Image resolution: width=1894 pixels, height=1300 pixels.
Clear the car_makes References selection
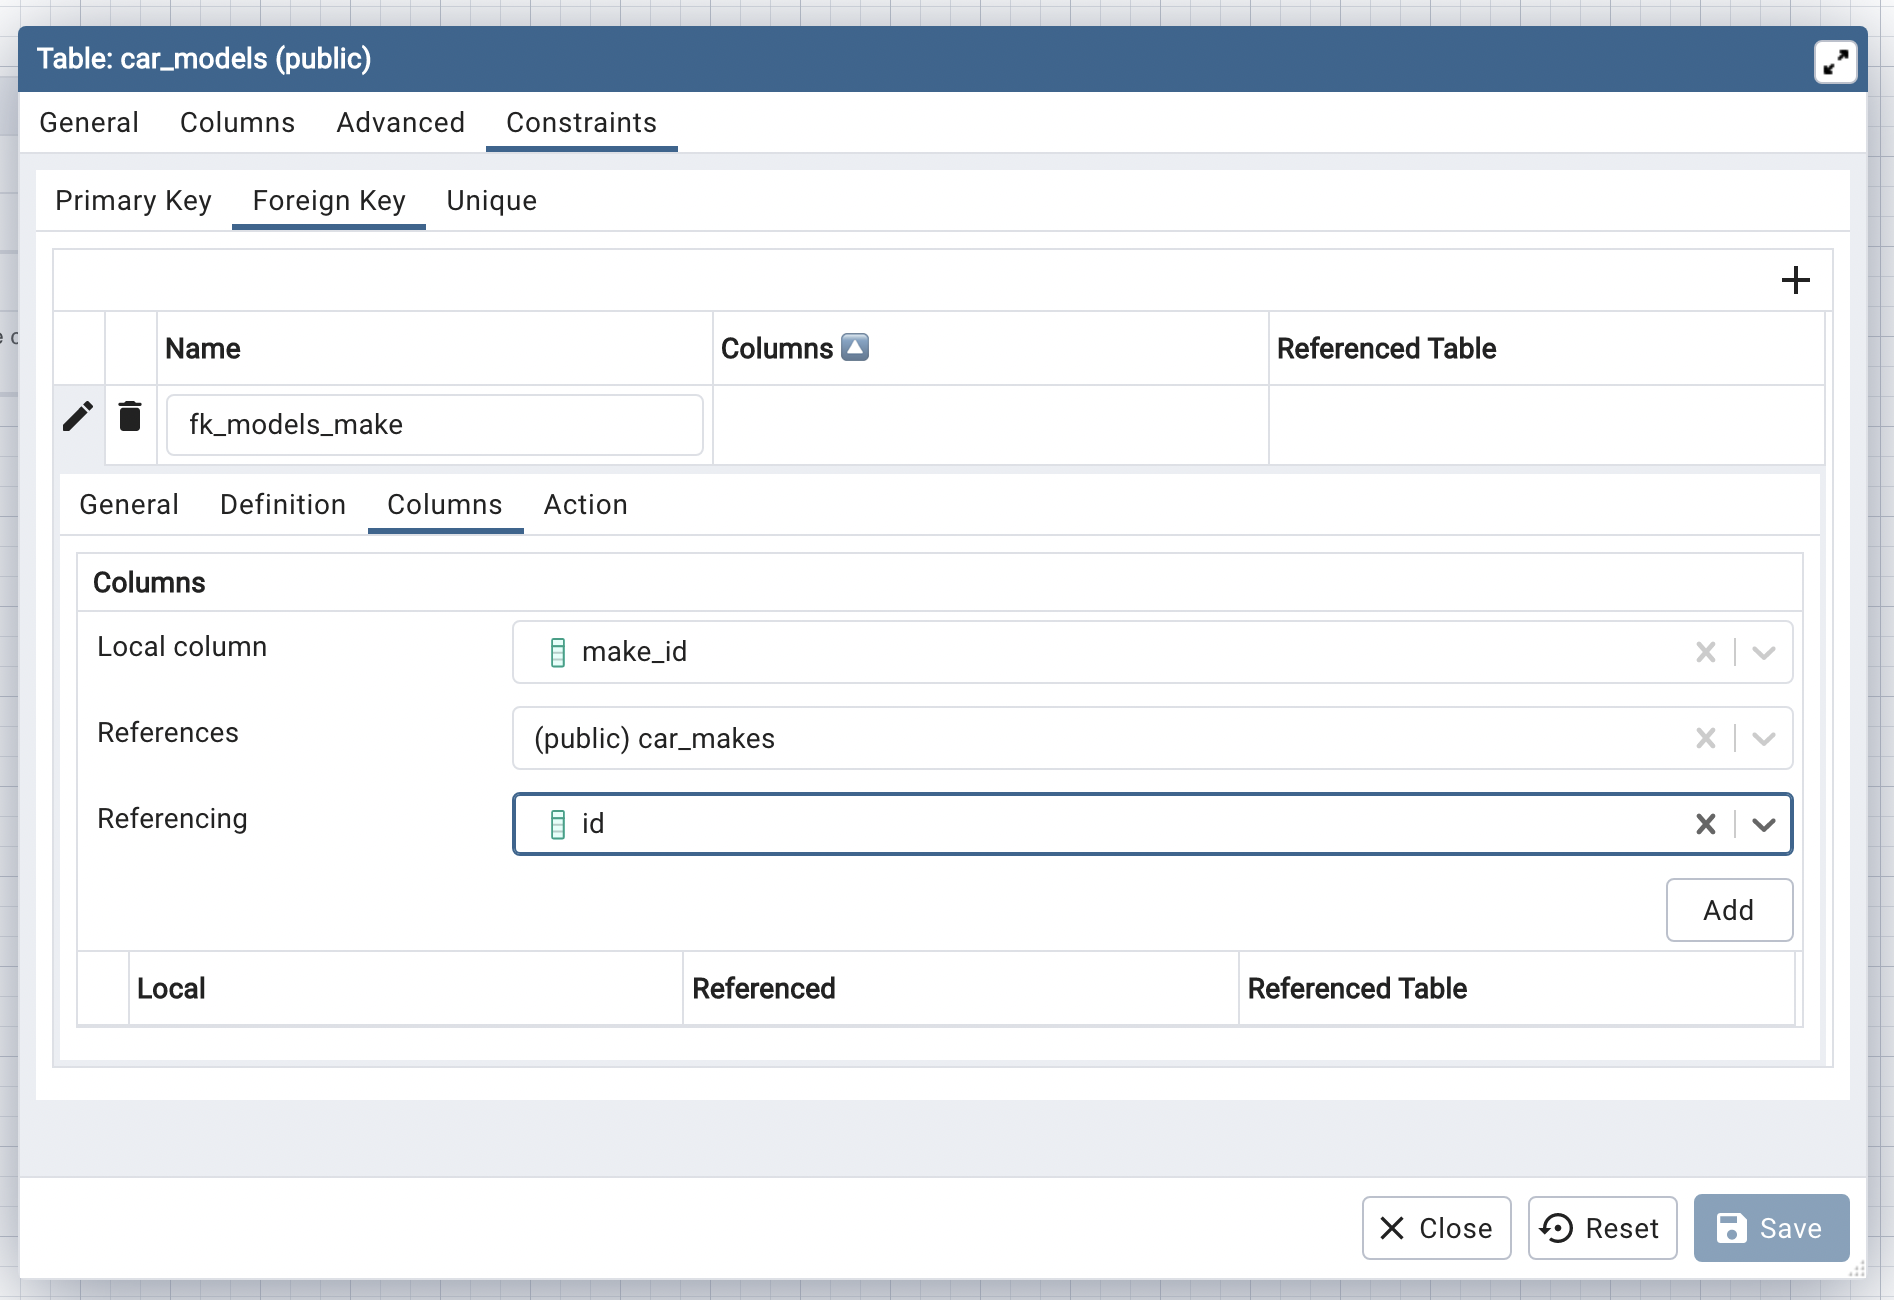pyautogui.click(x=1705, y=739)
